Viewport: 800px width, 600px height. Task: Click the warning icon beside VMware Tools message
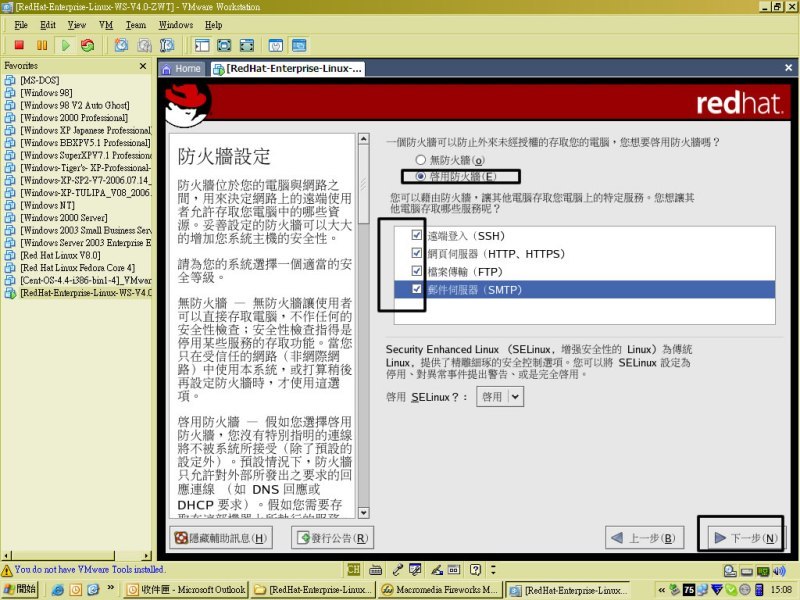click(7, 570)
